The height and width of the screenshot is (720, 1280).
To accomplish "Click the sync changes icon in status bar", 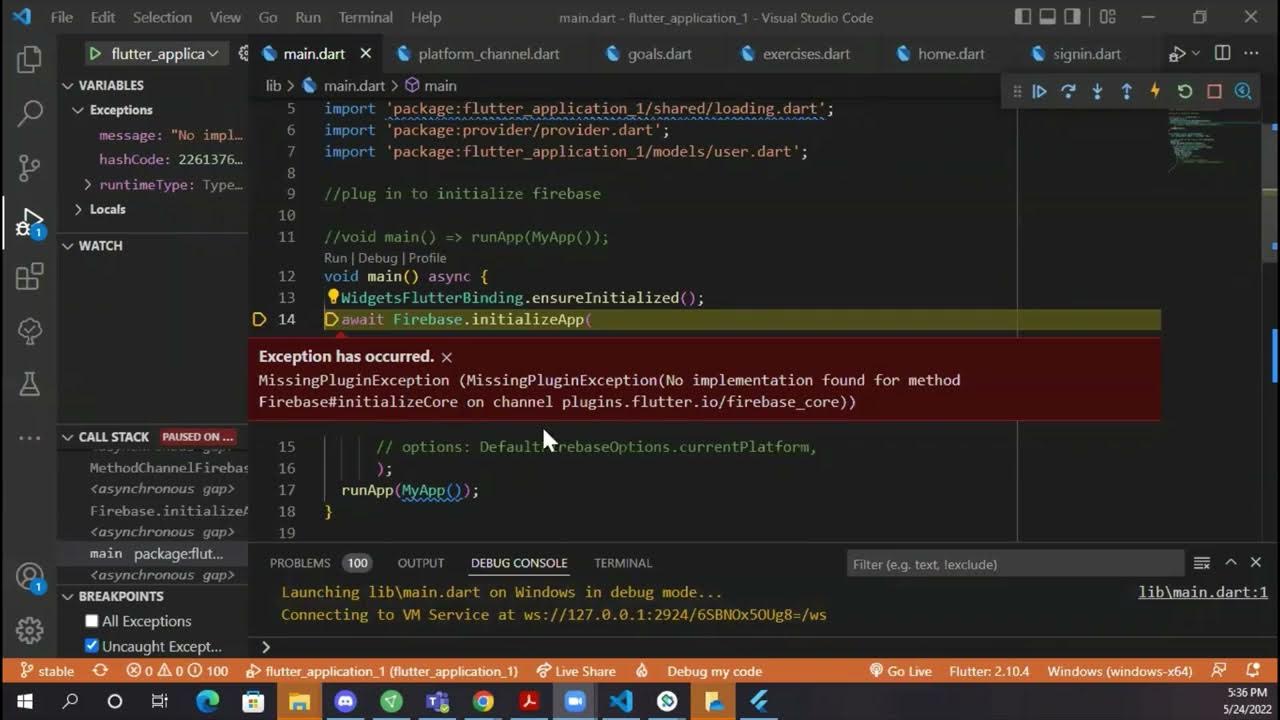I will coord(100,671).
